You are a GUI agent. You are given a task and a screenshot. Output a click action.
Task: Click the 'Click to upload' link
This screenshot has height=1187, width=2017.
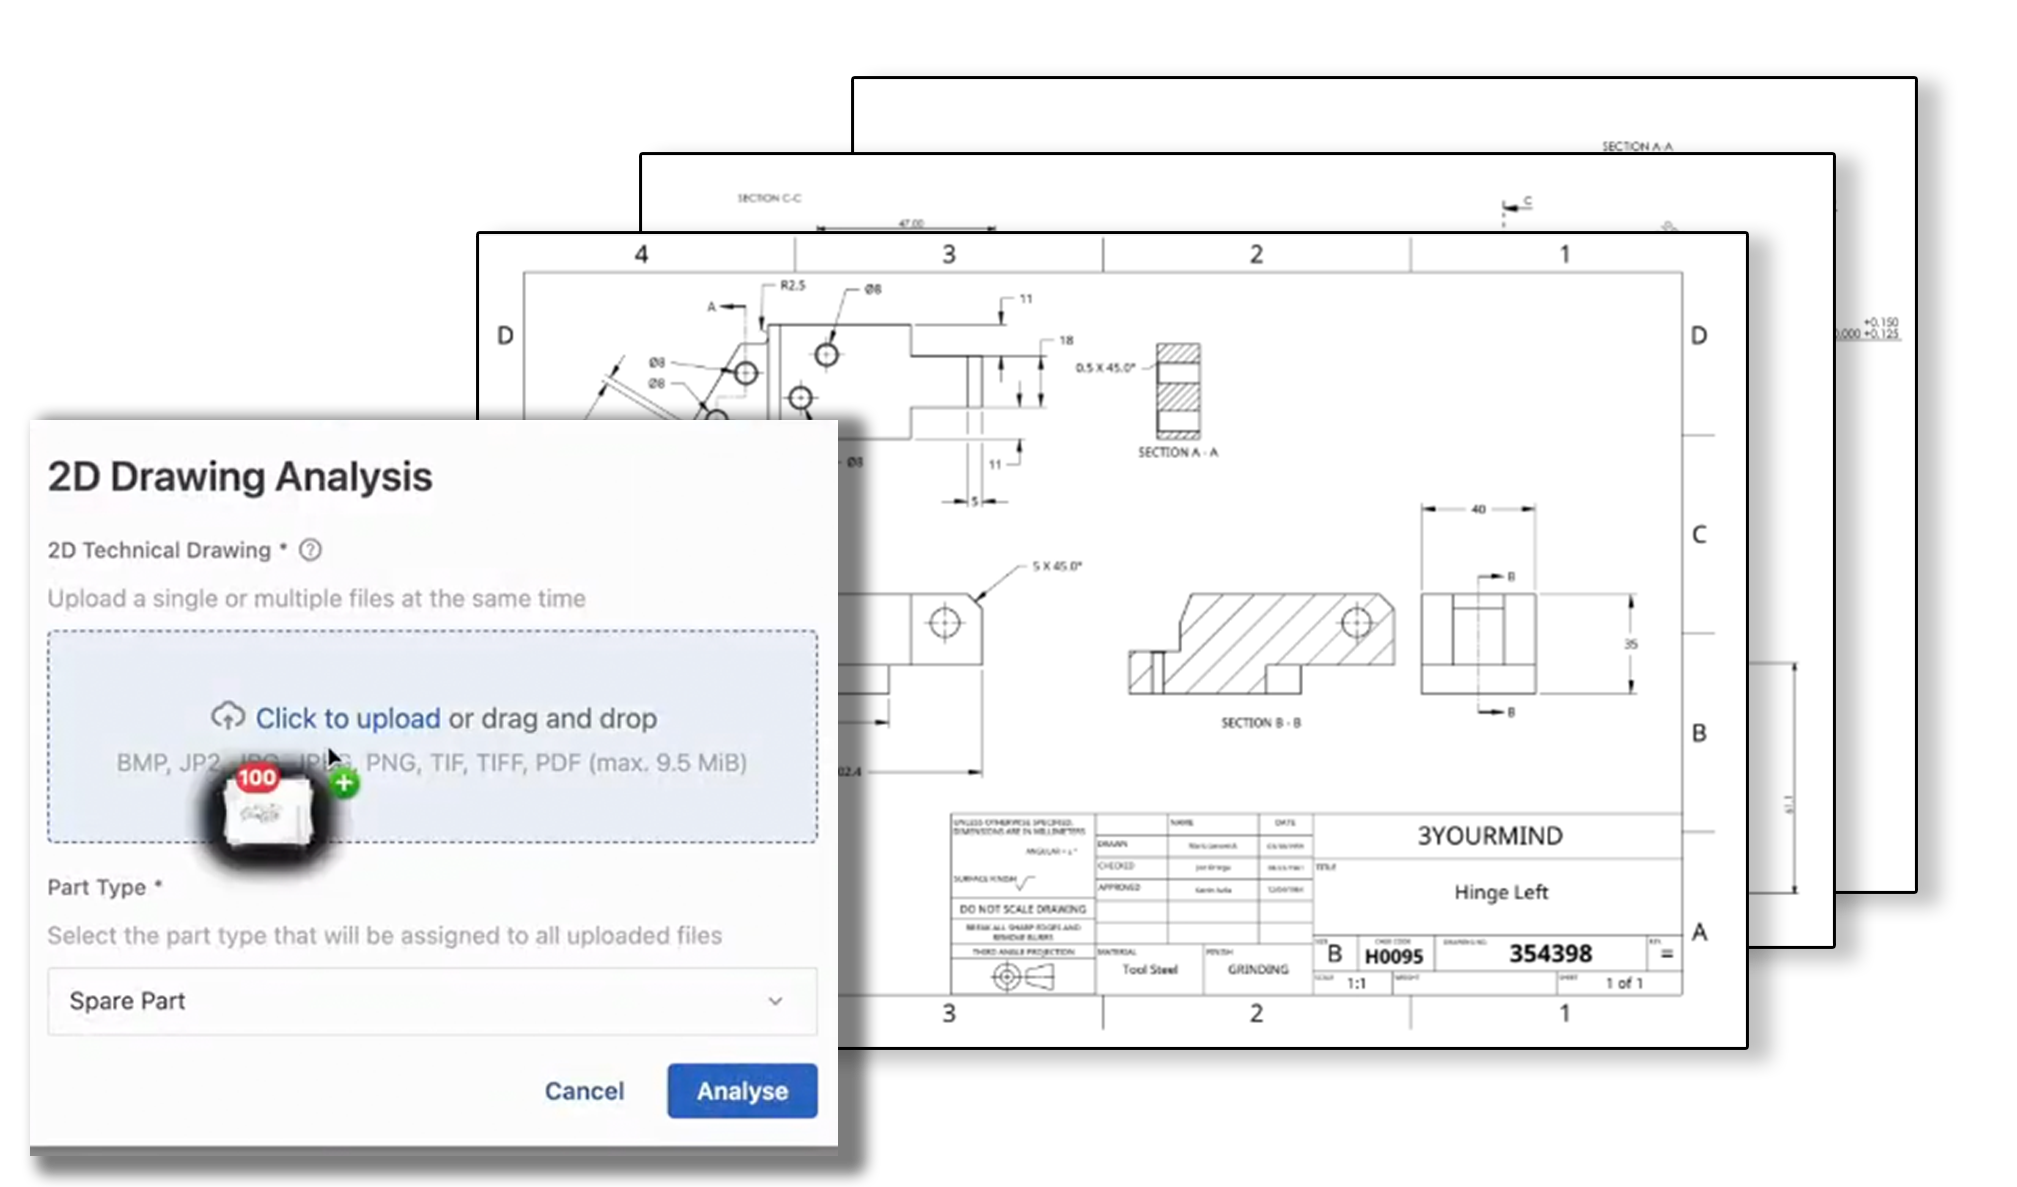[347, 718]
